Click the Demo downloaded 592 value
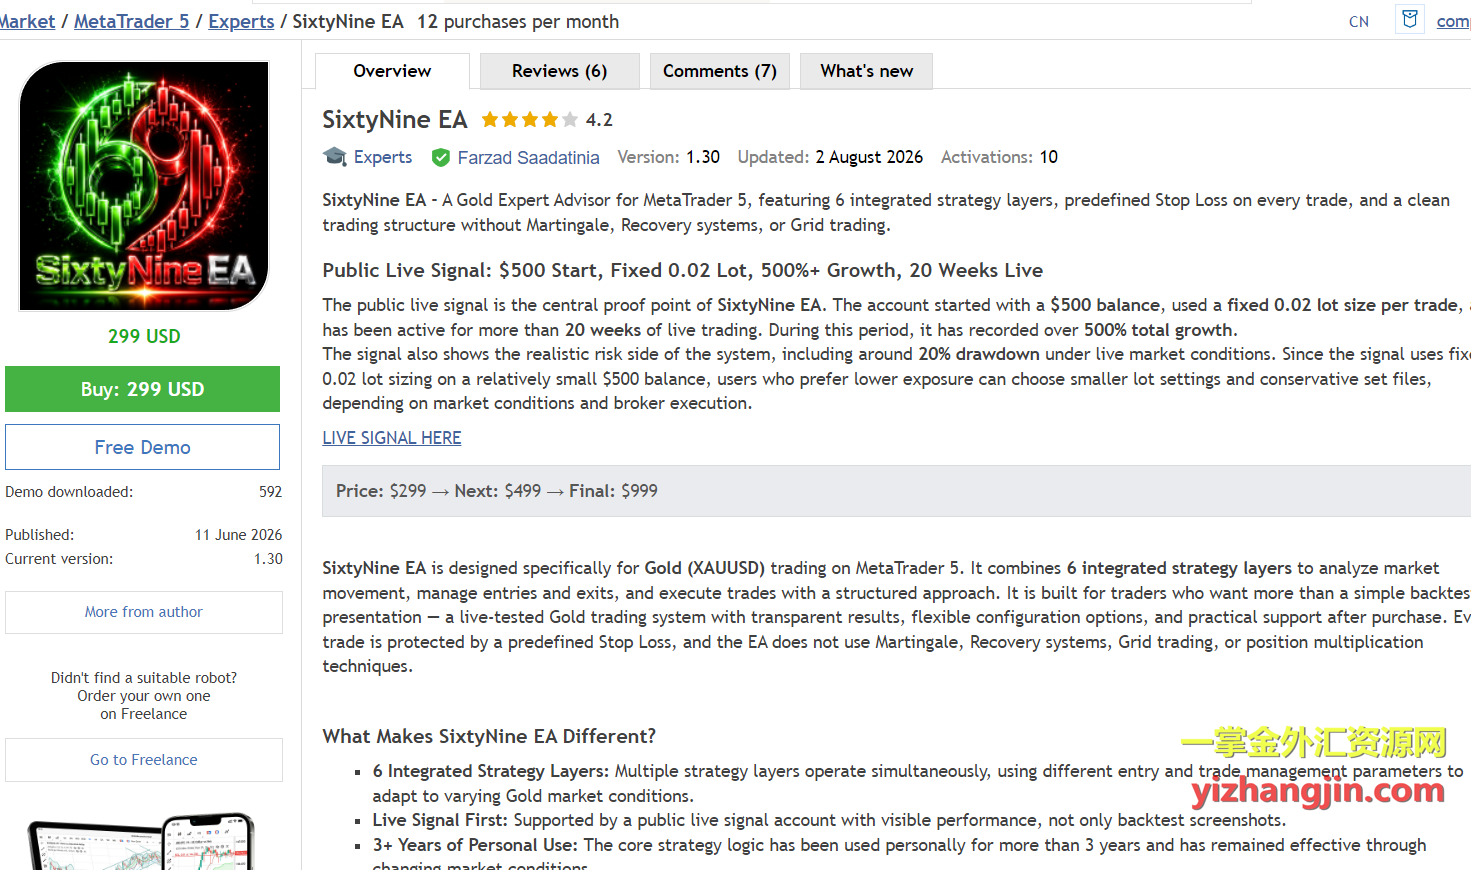 point(270,492)
